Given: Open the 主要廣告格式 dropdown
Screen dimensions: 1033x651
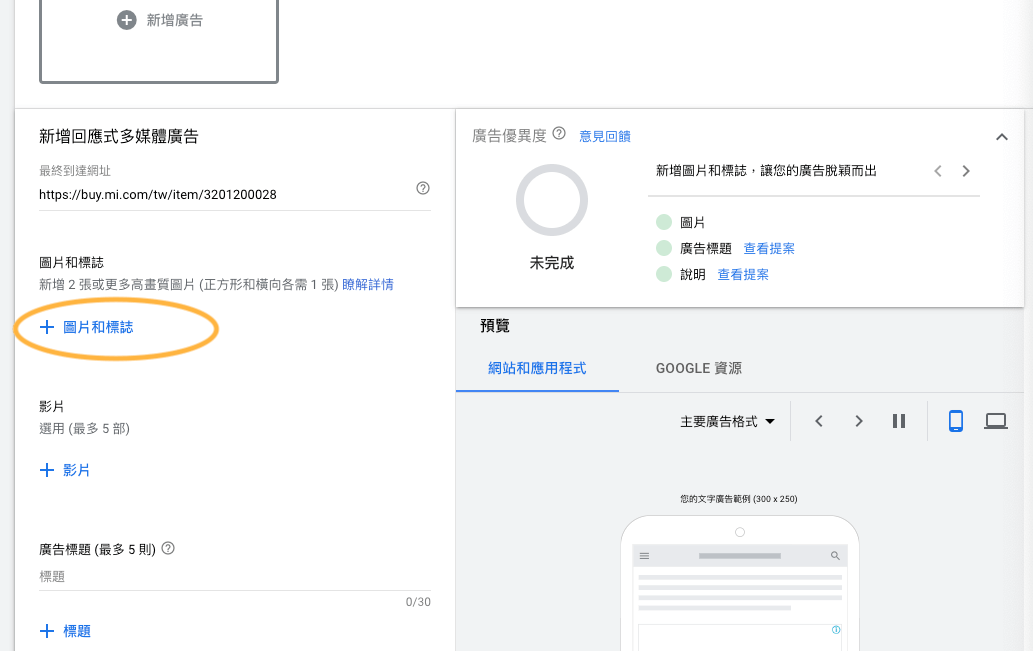Looking at the screenshot, I should [727, 422].
